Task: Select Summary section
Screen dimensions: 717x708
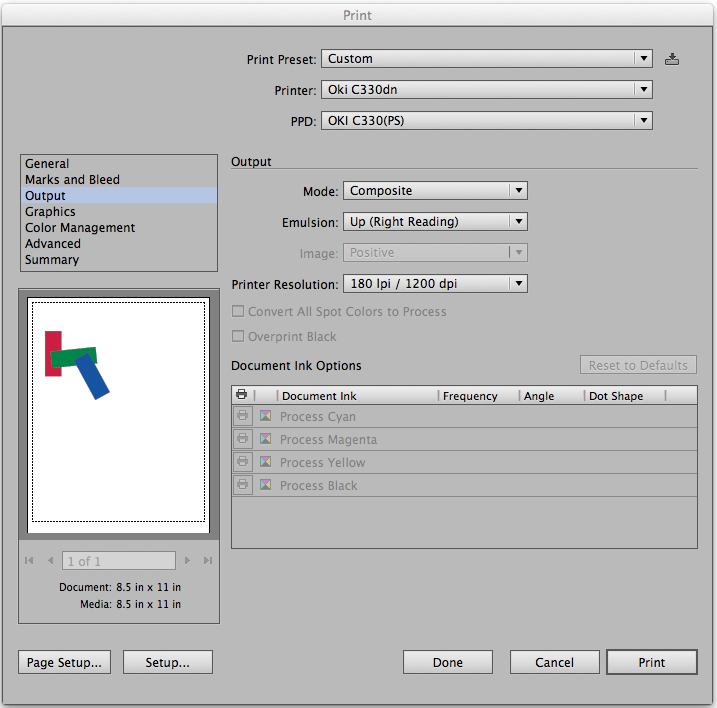Action: (x=119, y=260)
